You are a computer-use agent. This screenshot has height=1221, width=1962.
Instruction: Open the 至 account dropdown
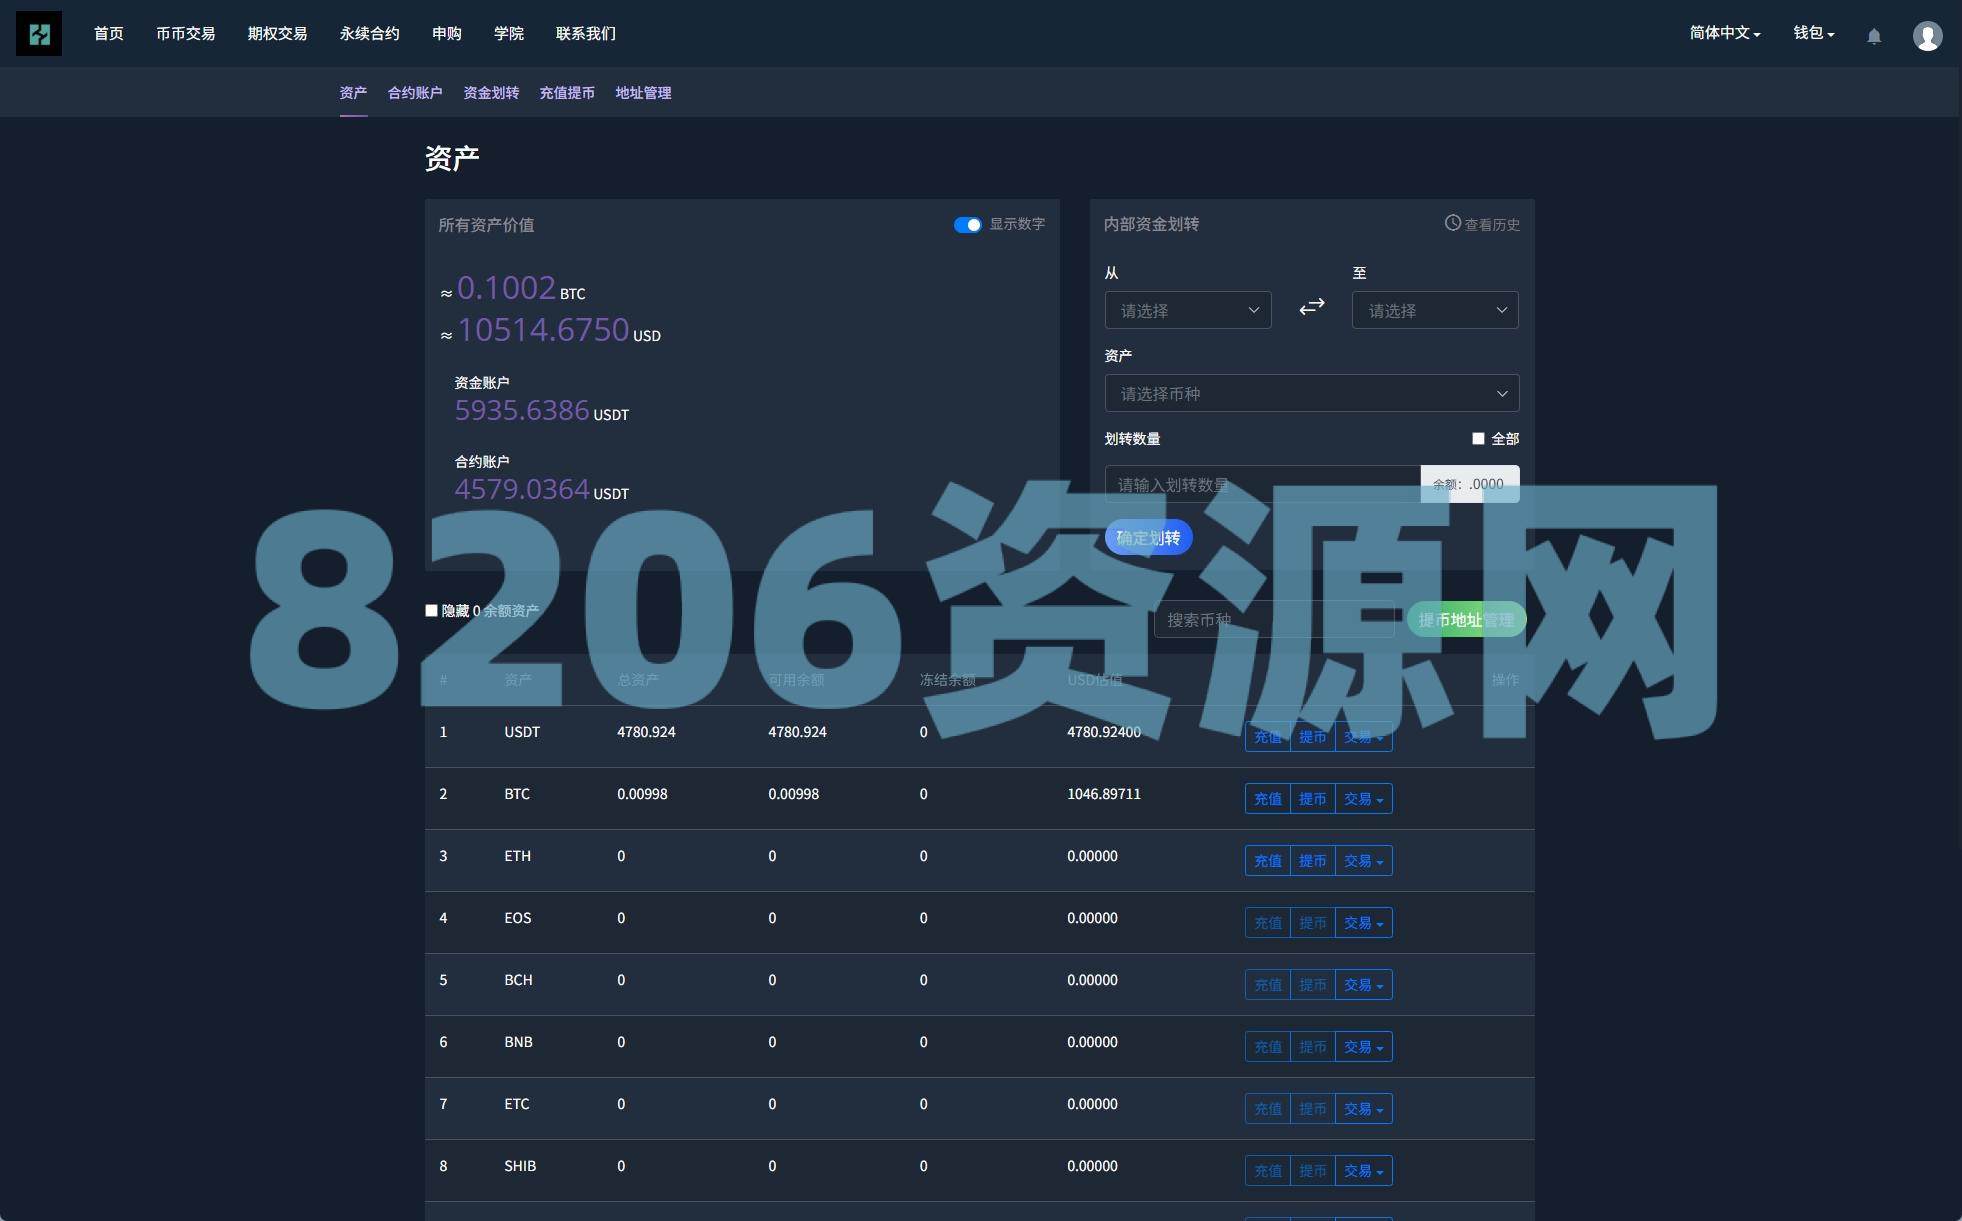point(1434,310)
